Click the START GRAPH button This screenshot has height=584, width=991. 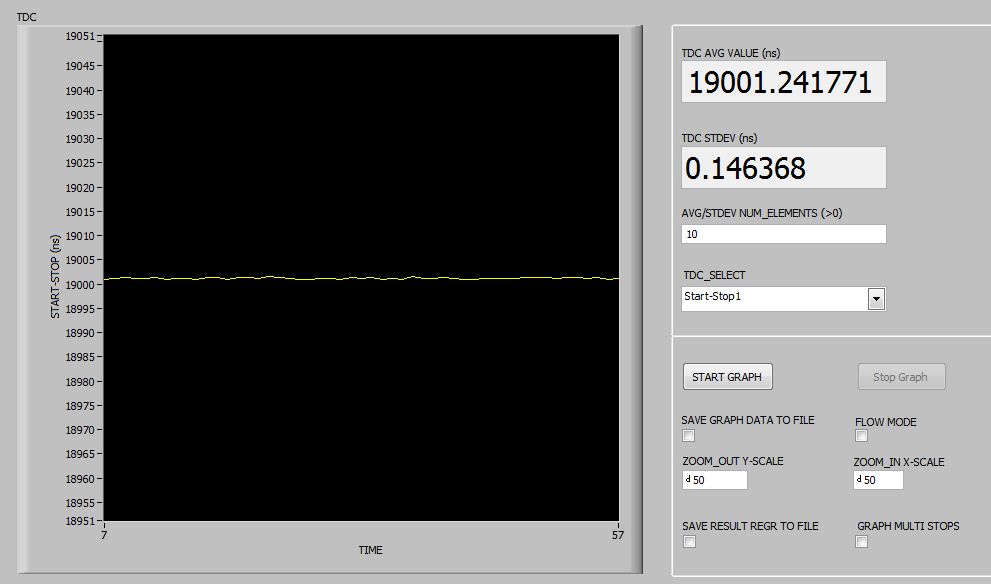(x=727, y=377)
